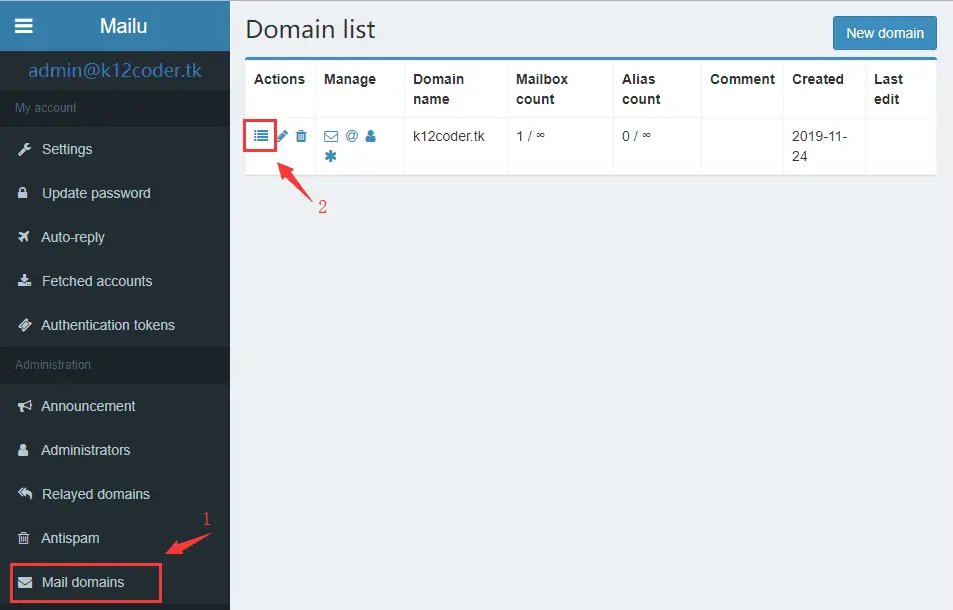The image size is (953, 610).
Task: Delete k12coder.tk via trash icon
Action: pos(301,135)
